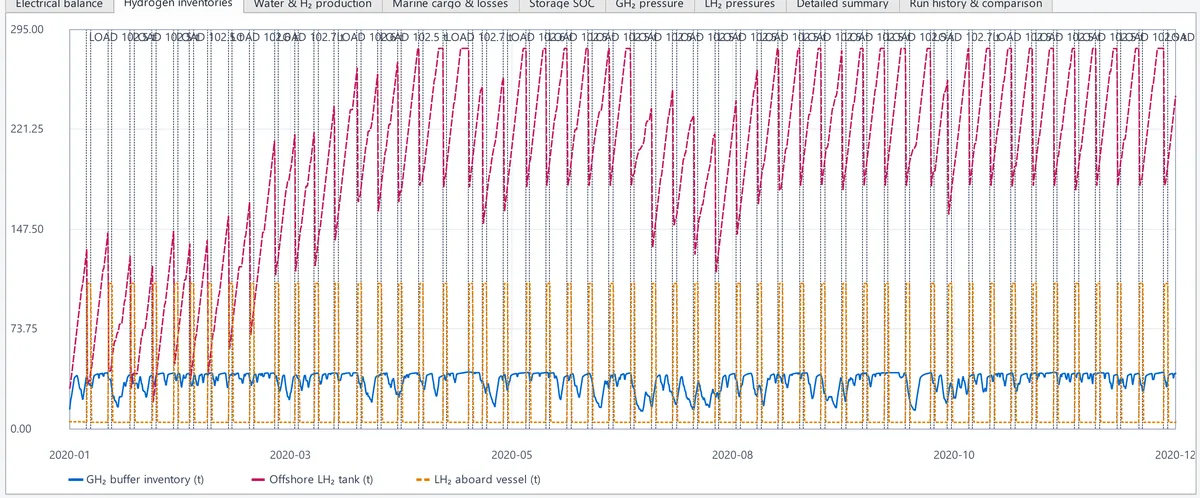The image size is (1200, 498).
Task: Select the Hydrogen inventories tab
Action: pos(178,5)
